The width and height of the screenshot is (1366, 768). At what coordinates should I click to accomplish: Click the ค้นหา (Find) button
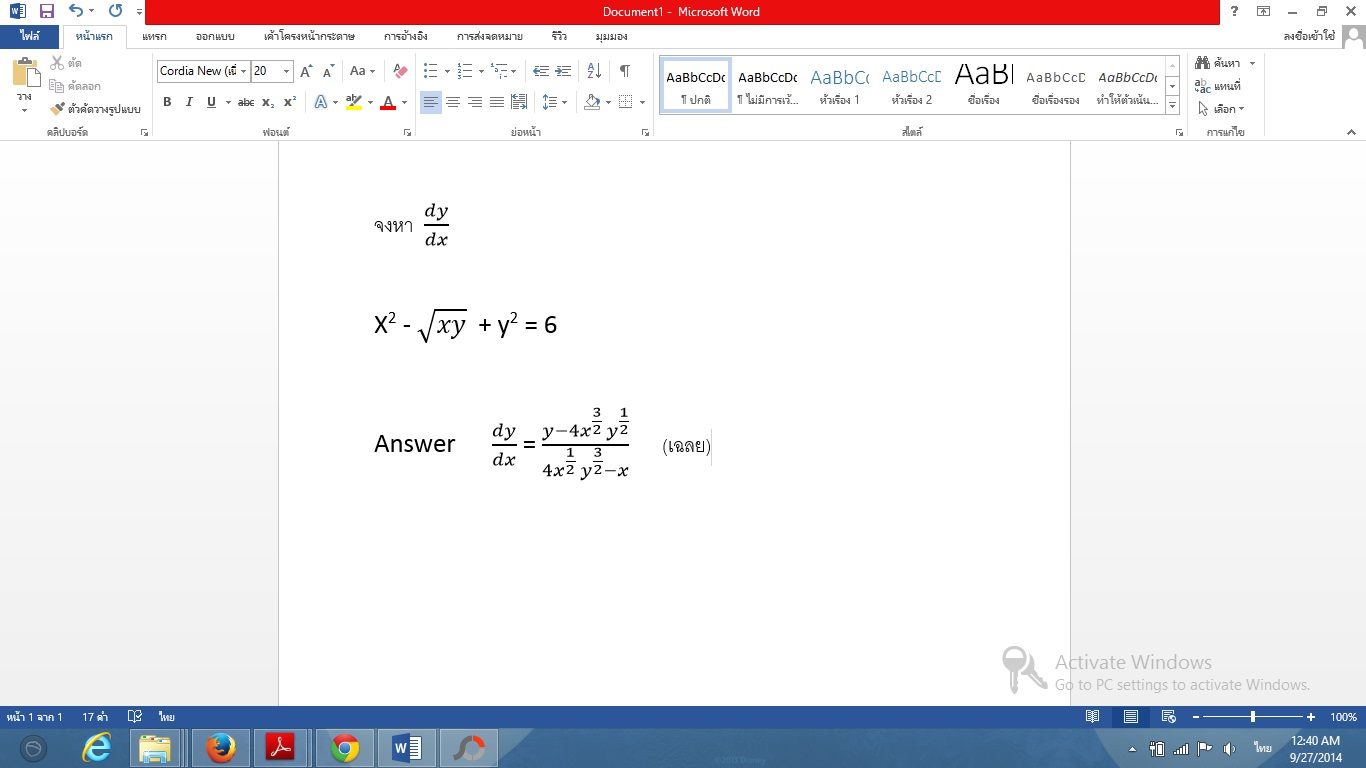[x=1225, y=63]
